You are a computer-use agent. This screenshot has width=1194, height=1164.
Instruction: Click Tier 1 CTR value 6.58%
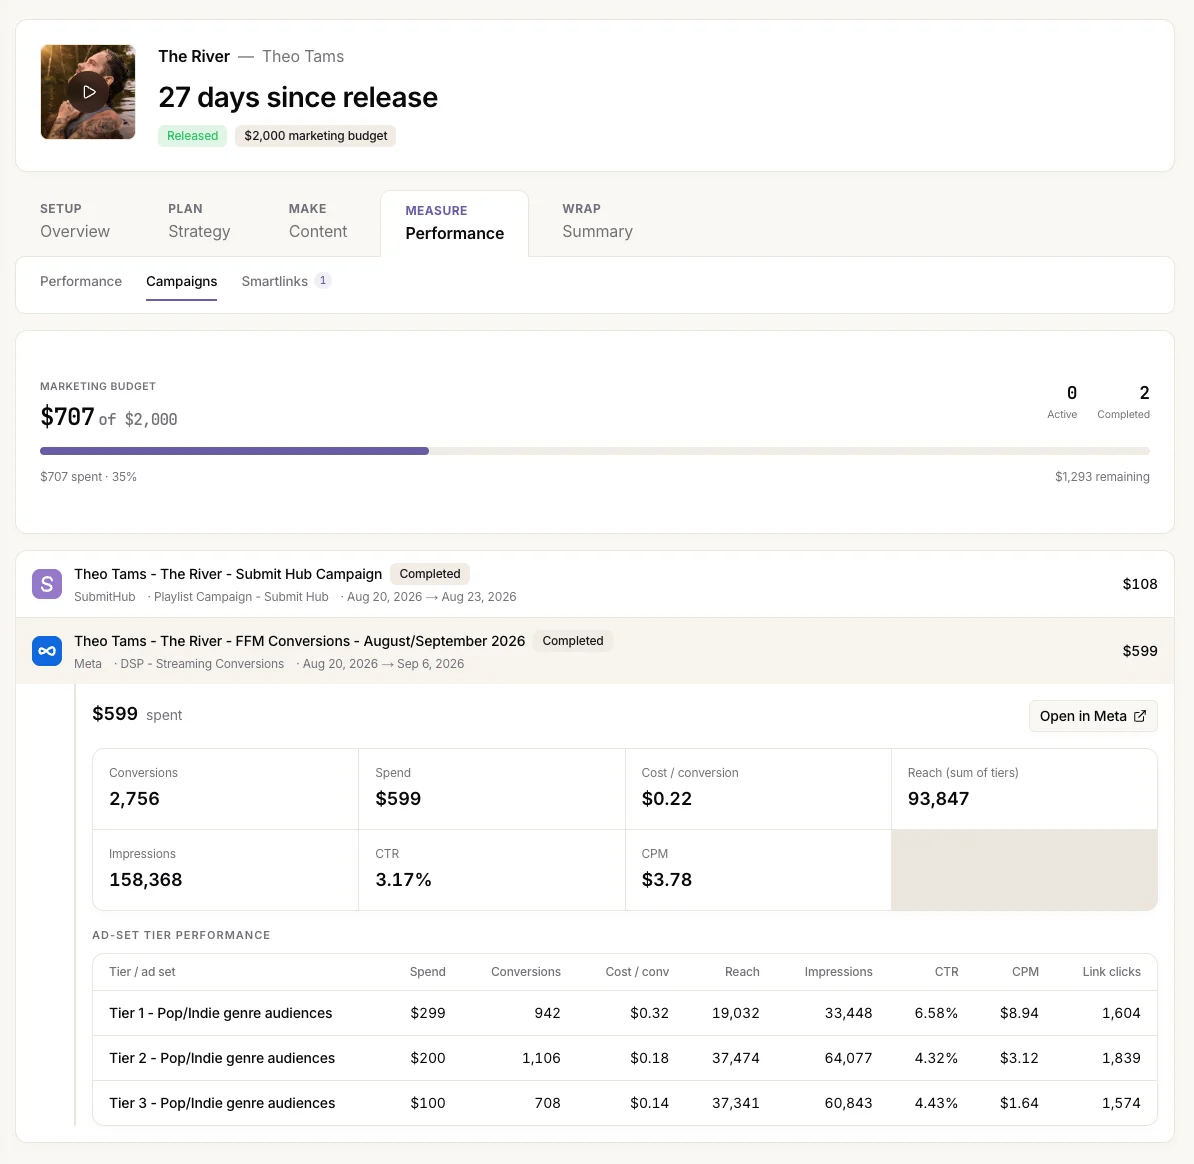tap(936, 1013)
